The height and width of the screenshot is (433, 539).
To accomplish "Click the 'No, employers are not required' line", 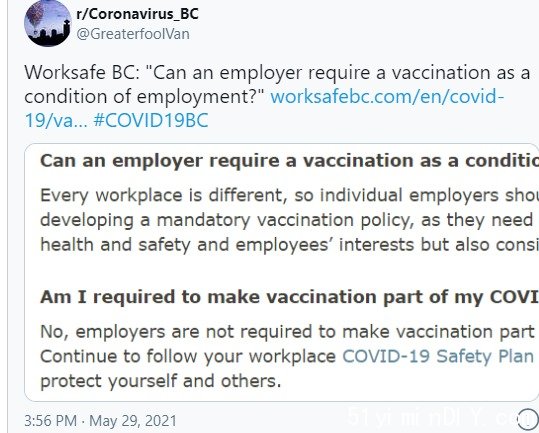I will pyautogui.click(x=287, y=332).
